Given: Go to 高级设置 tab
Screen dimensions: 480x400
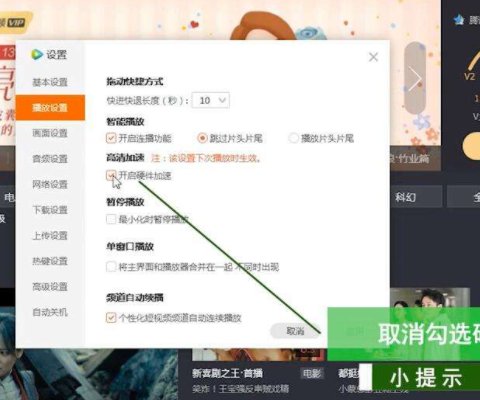Looking at the screenshot, I should pyautogui.click(x=50, y=287).
